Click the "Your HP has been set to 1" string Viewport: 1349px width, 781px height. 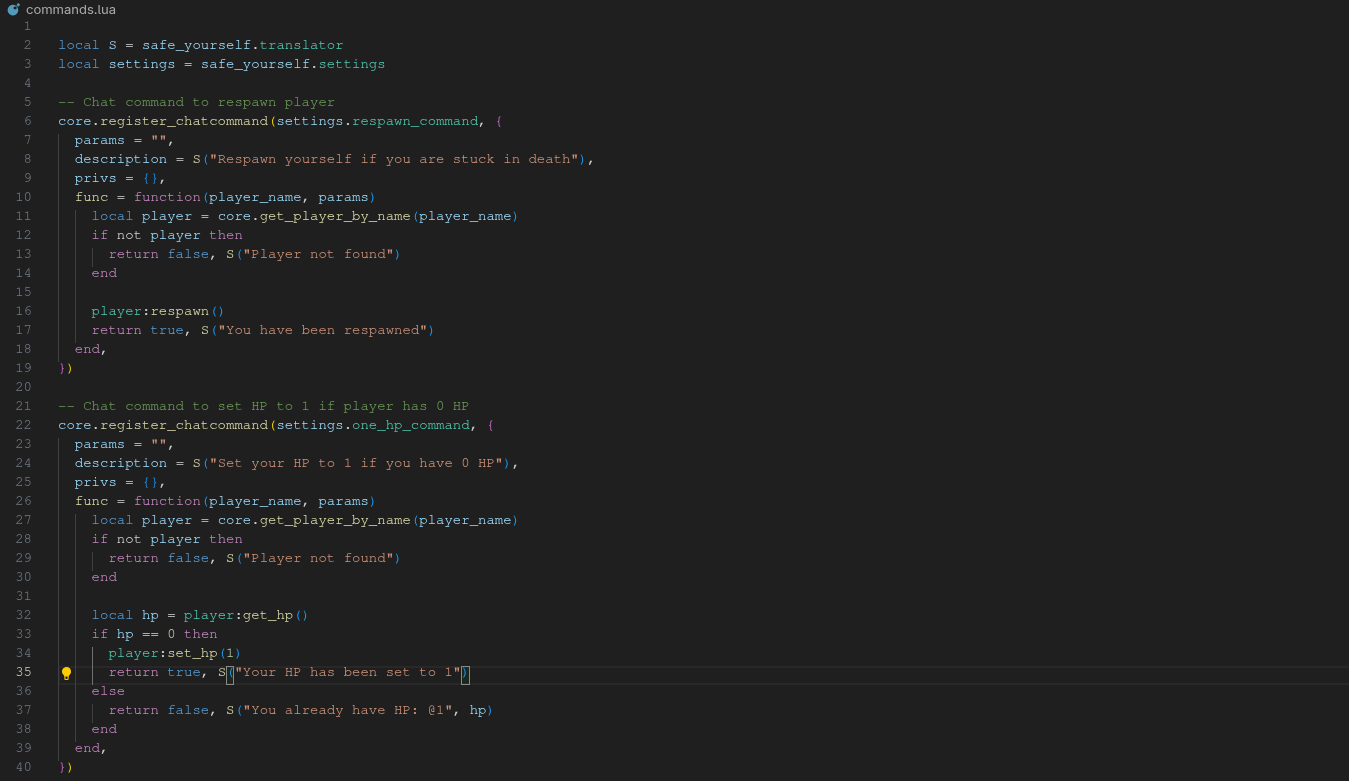tap(347, 672)
